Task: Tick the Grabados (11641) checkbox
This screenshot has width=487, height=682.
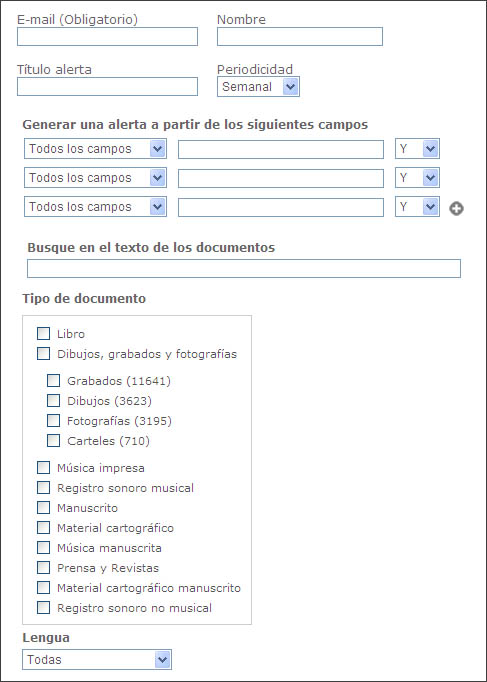Action: click(x=53, y=381)
